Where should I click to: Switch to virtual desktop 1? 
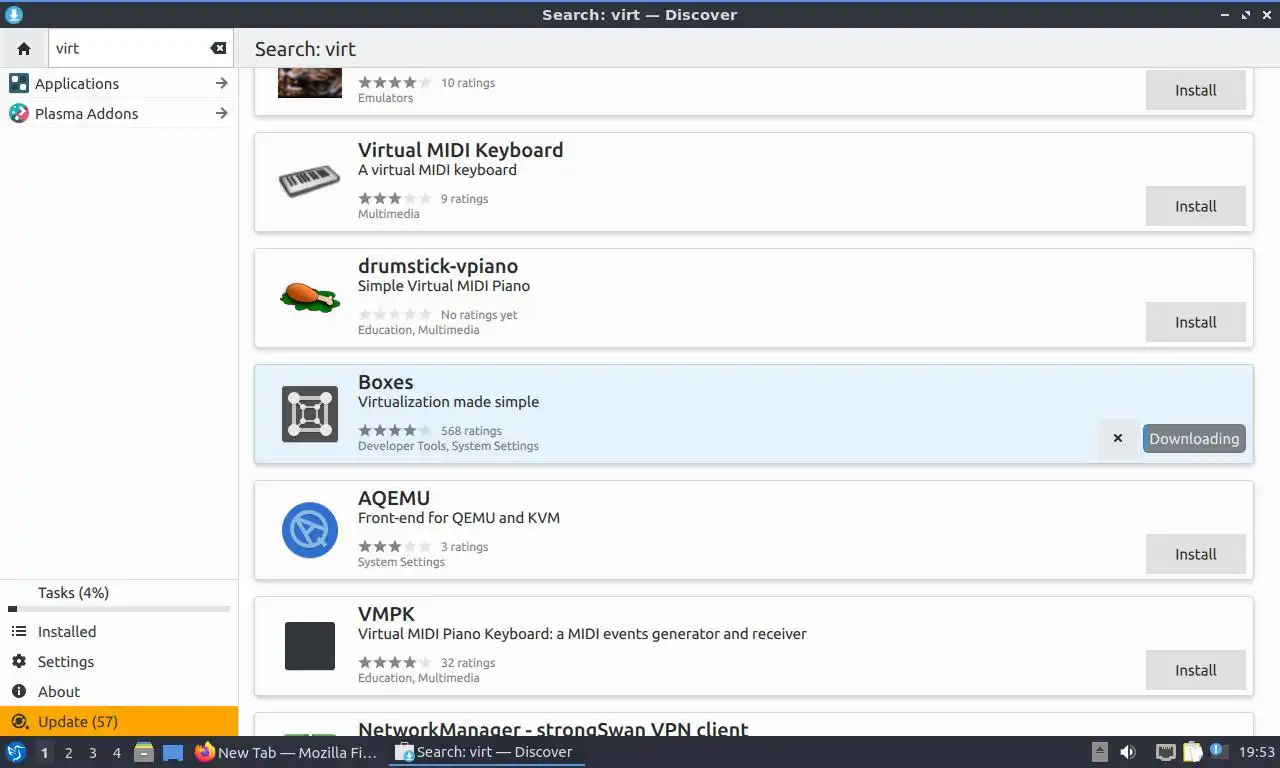click(x=44, y=752)
